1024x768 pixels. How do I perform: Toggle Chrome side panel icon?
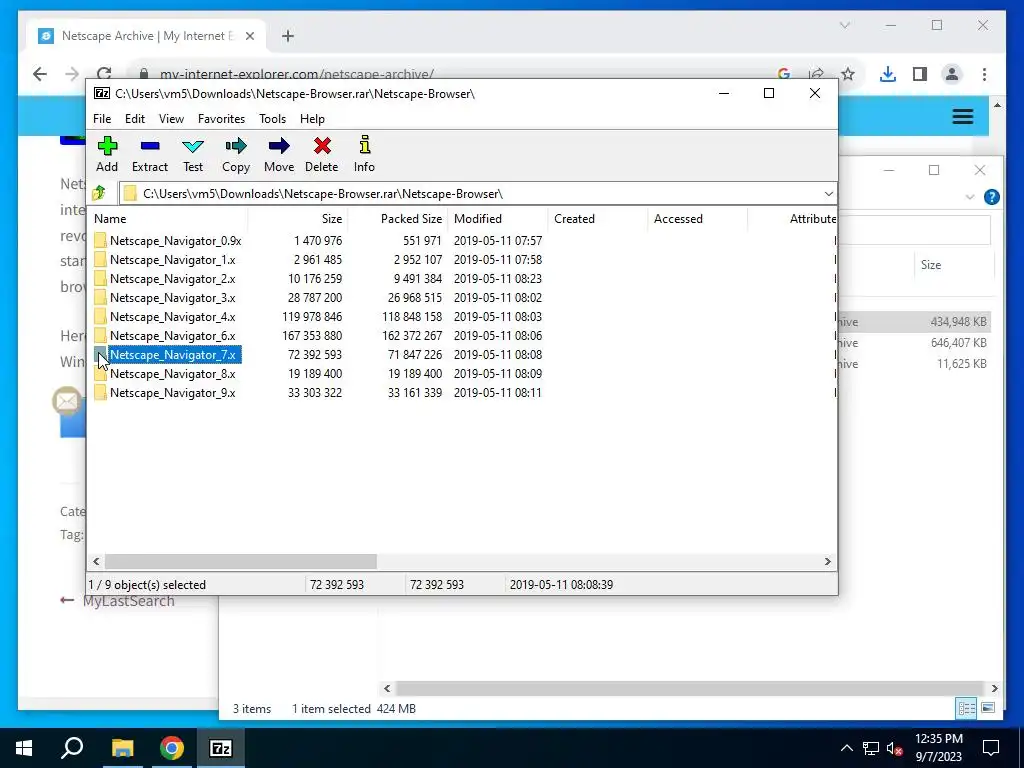click(x=920, y=74)
